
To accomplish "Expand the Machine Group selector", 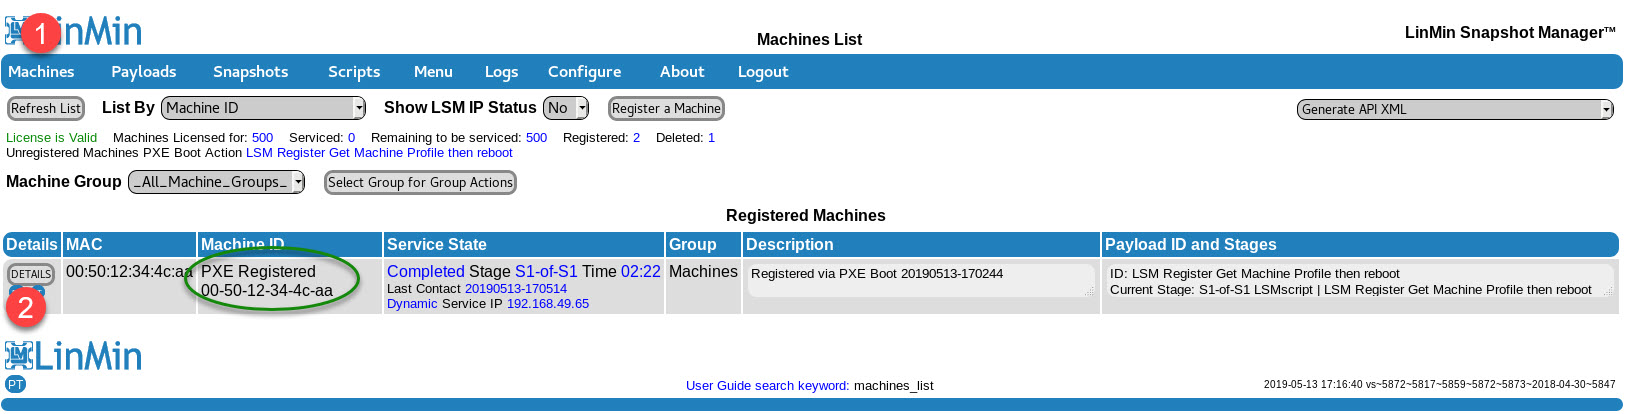I will pos(216,182).
